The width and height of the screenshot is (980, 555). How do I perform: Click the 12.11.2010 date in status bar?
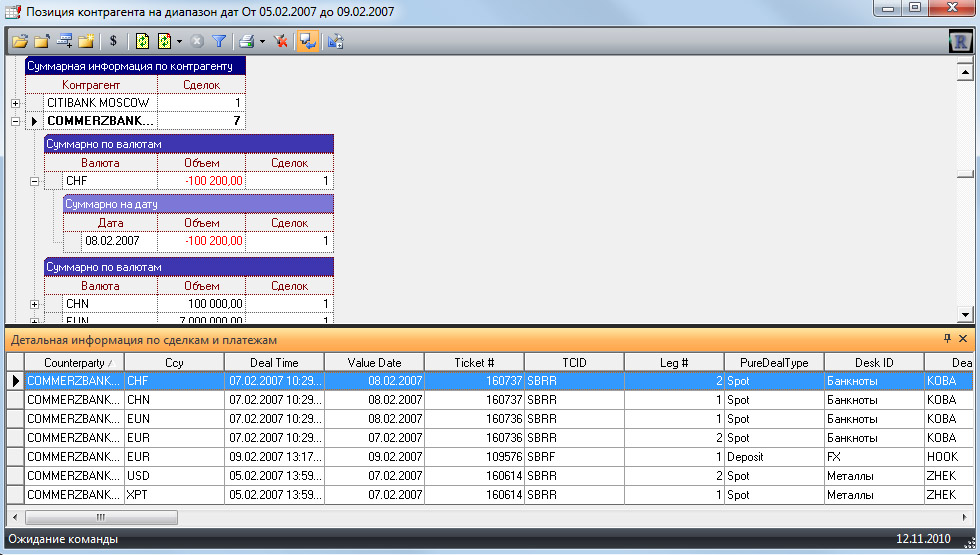click(923, 539)
